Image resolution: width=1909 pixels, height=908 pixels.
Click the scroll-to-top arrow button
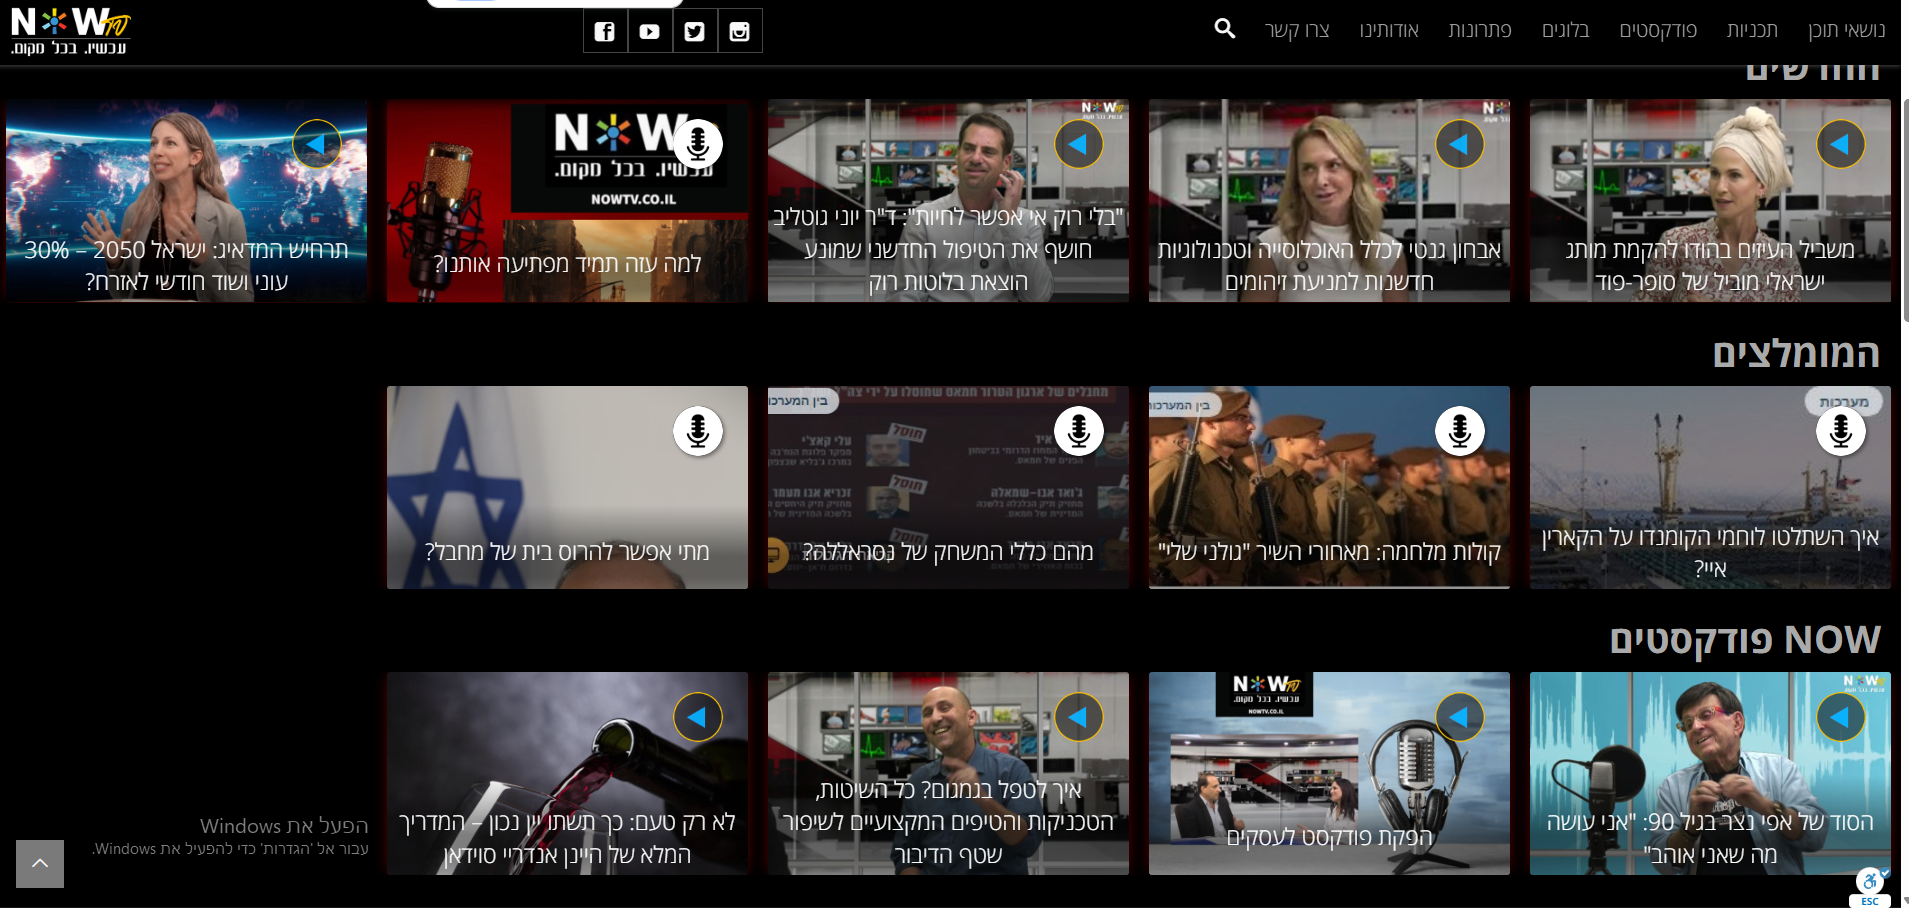click(x=40, y=864)
